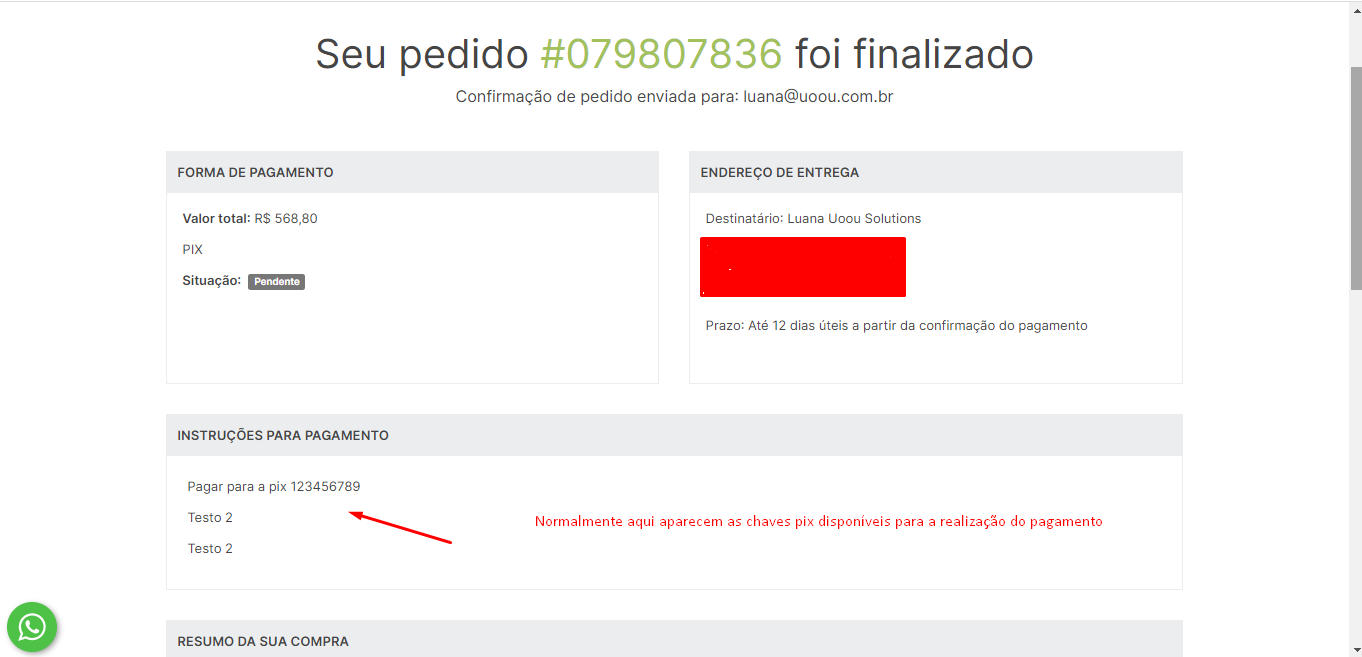This screenshot has height=657, width=1362.
Task: Click the first Testo 2 line
Action: 210,518
